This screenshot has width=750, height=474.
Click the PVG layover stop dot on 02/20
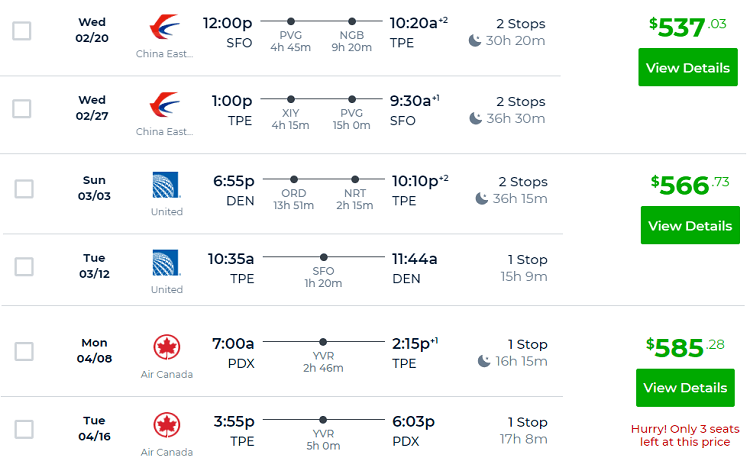click(291, 21)
